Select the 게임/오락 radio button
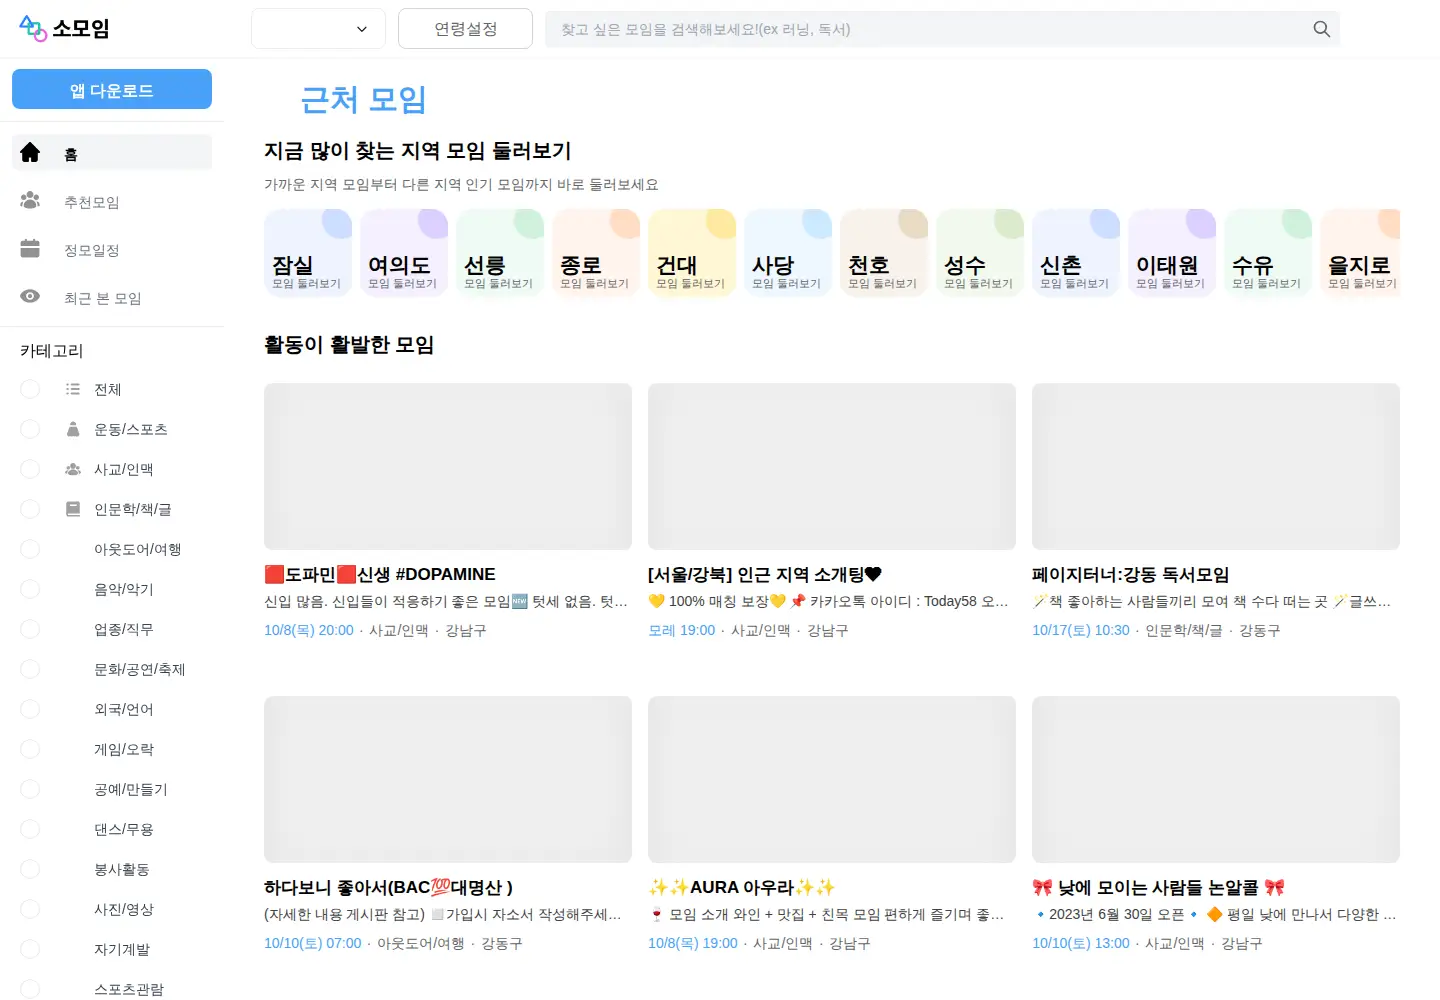The image size is (1440, 1000). click(x=30, y=749)
